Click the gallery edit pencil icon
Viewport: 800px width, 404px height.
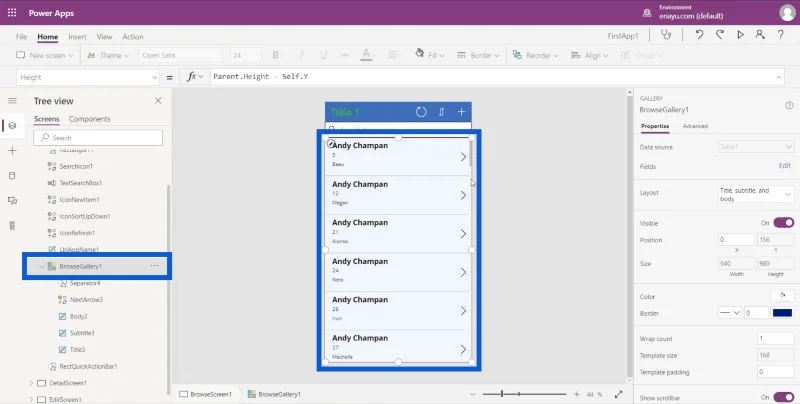click(x=331, y=143)
